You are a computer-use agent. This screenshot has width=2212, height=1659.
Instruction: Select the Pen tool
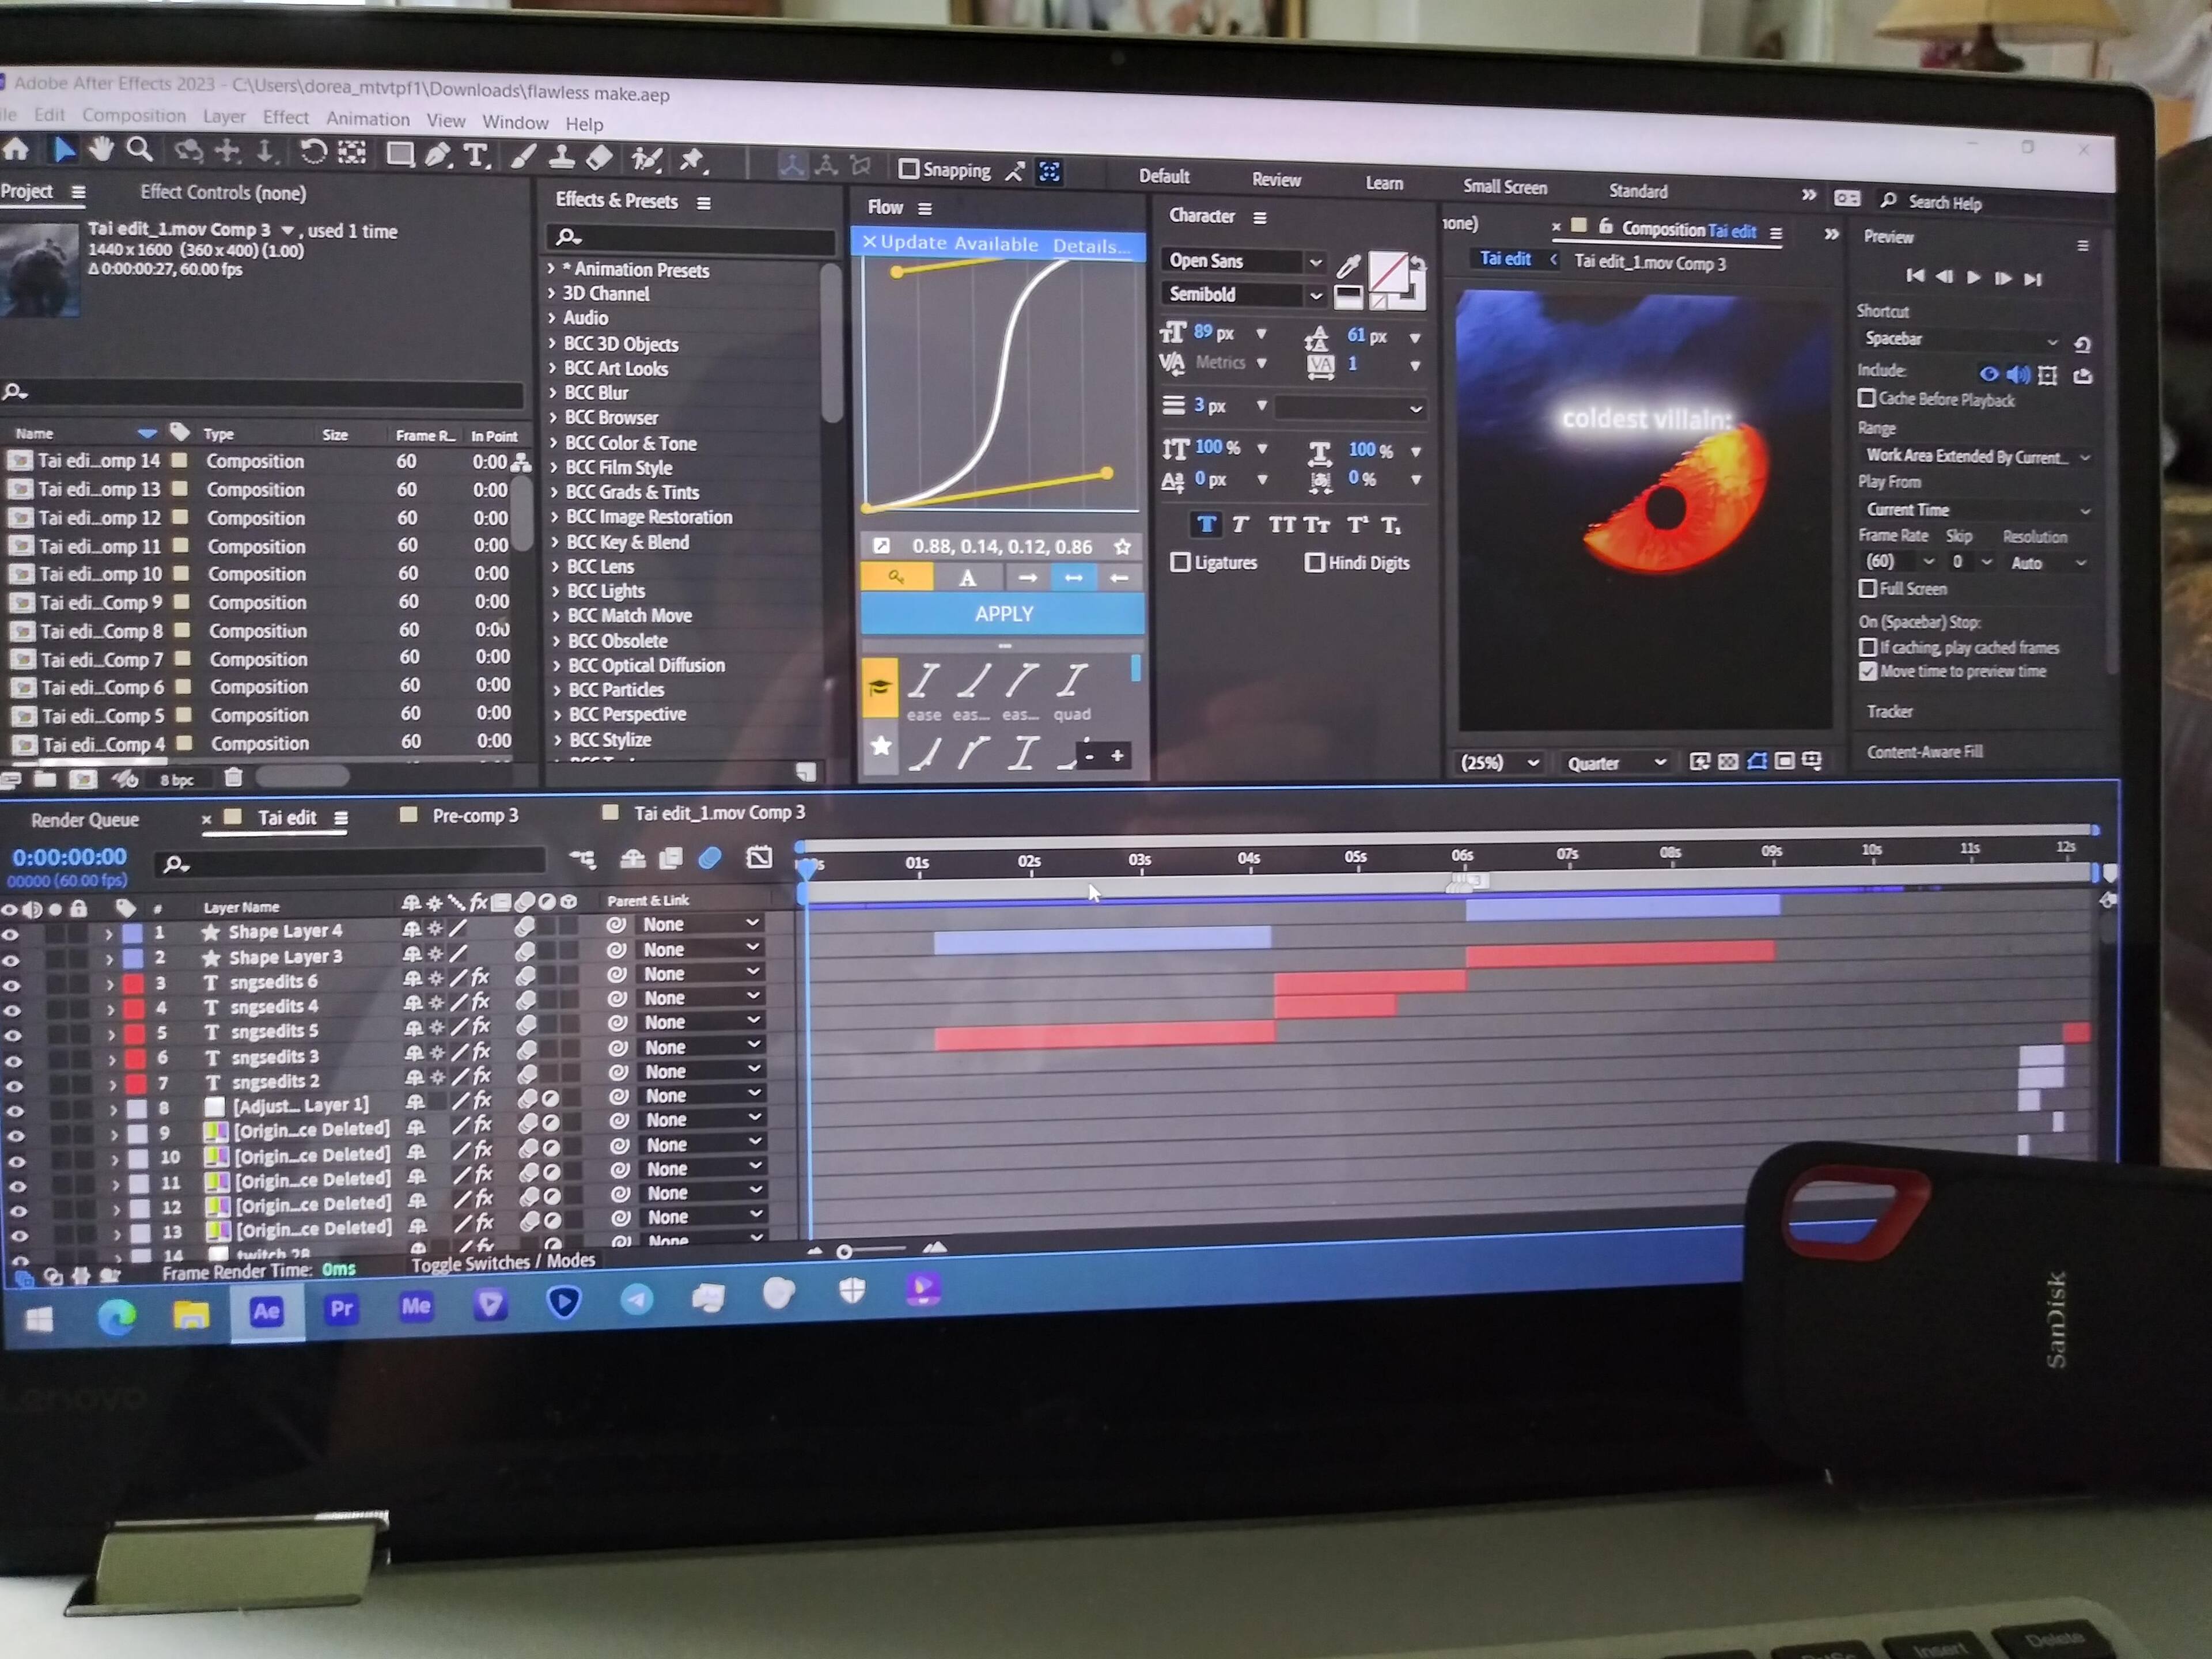pyautogui.click(x=438, y=154)
